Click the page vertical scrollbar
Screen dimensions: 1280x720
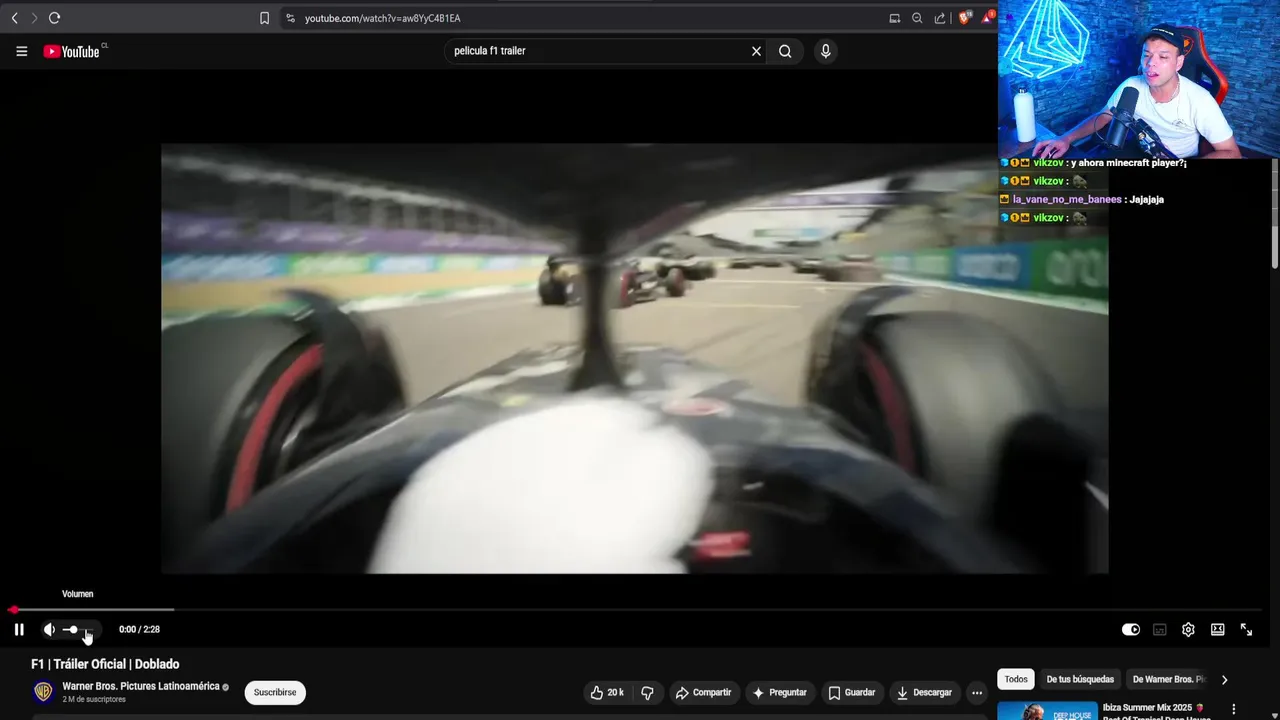(1274, 212)
